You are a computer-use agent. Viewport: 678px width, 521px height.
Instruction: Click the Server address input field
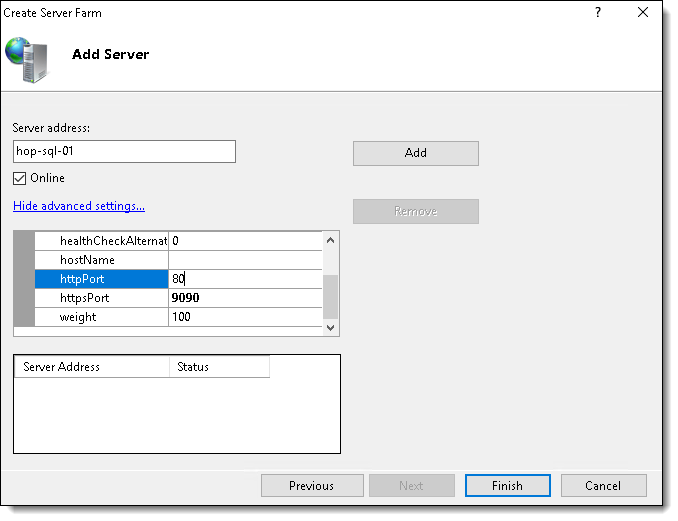[x=125, y=151]
